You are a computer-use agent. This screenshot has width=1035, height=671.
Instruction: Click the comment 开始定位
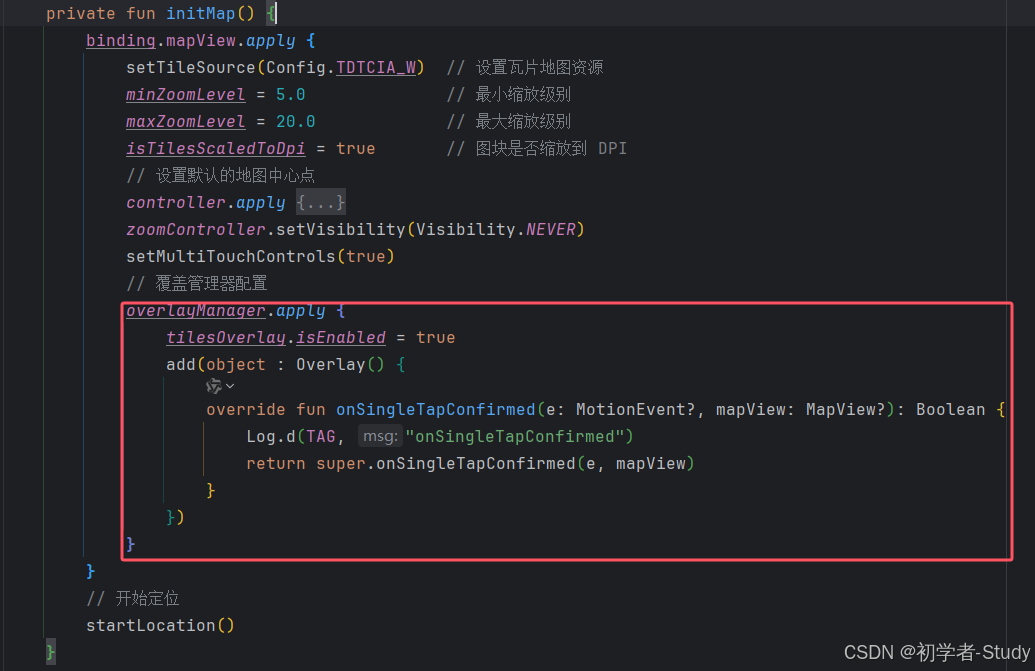pos(133,598)
